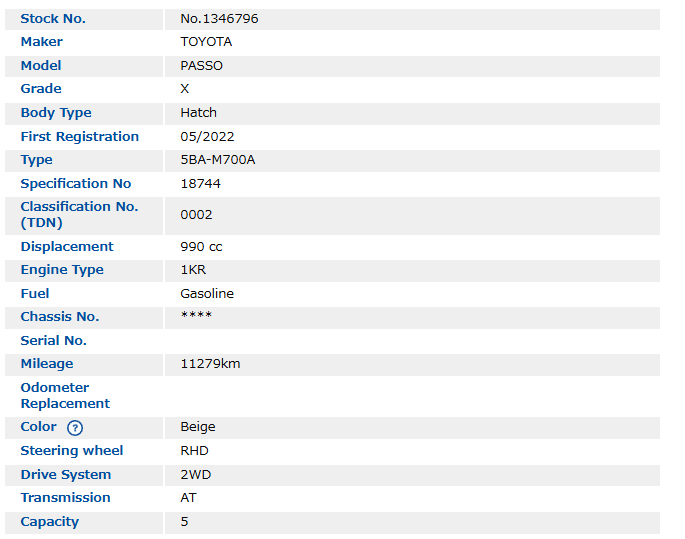Click the masked chassis number asterisks
This screenshot has height=539, width=685.
pyautogui.click(x=196, y=317)
